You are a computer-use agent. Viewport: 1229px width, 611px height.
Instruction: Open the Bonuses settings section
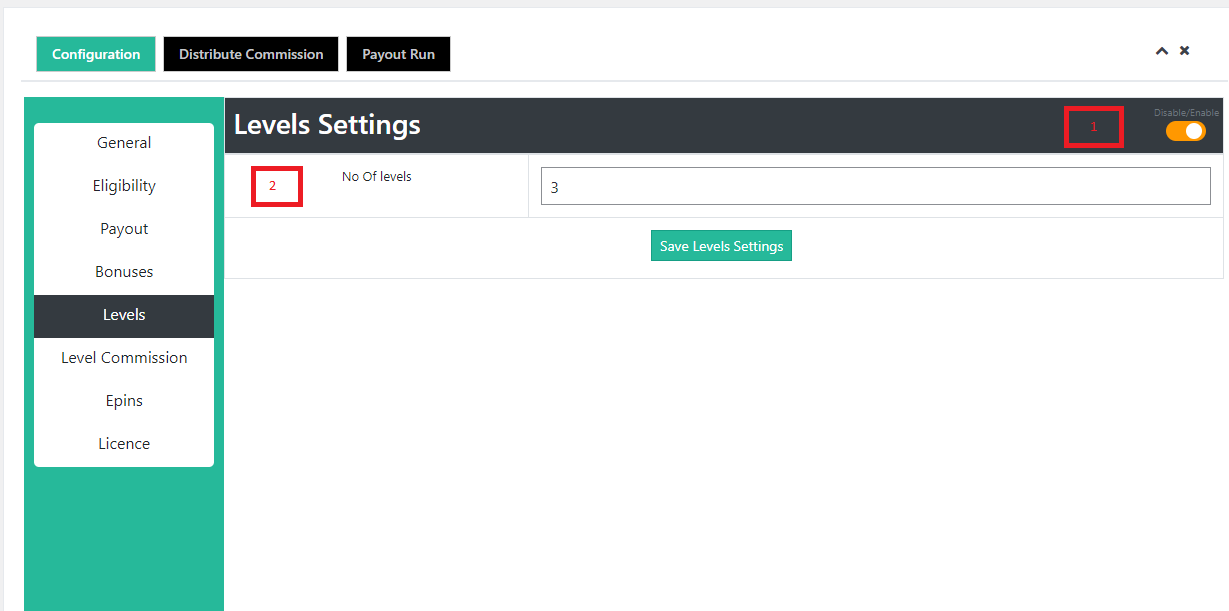coord(124,272)
